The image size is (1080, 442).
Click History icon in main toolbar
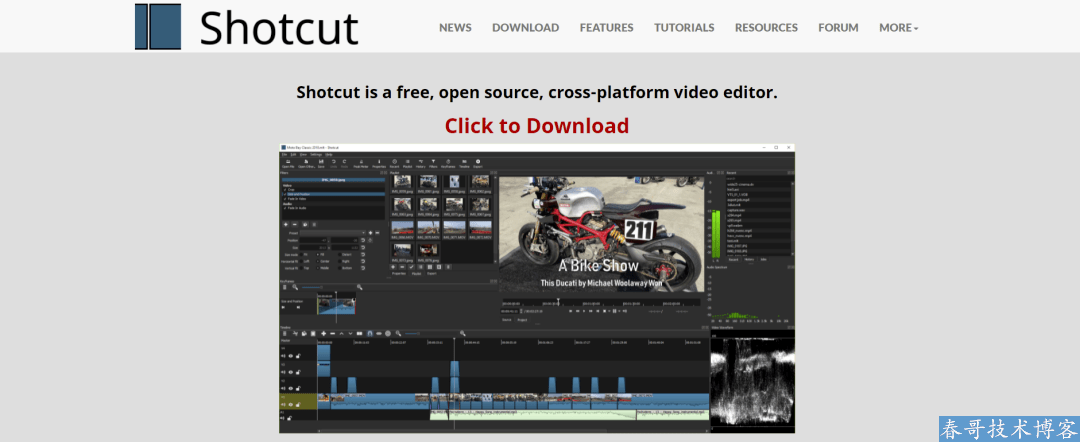tap(421, 161)
